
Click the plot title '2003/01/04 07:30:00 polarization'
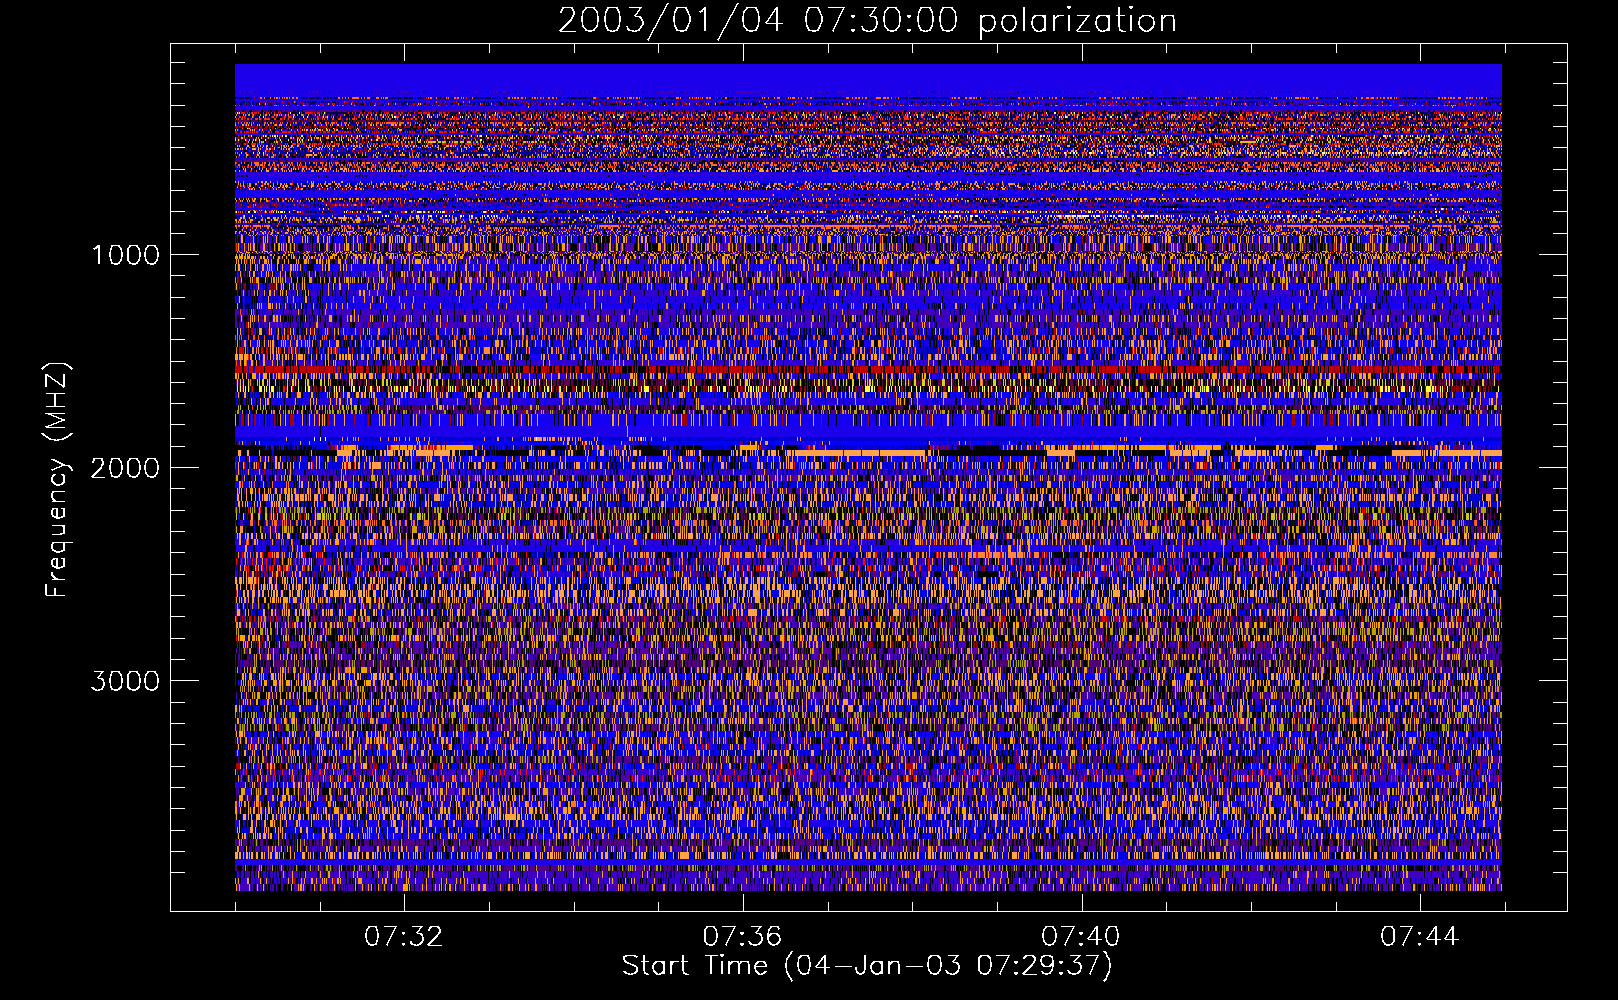[867, 21]
